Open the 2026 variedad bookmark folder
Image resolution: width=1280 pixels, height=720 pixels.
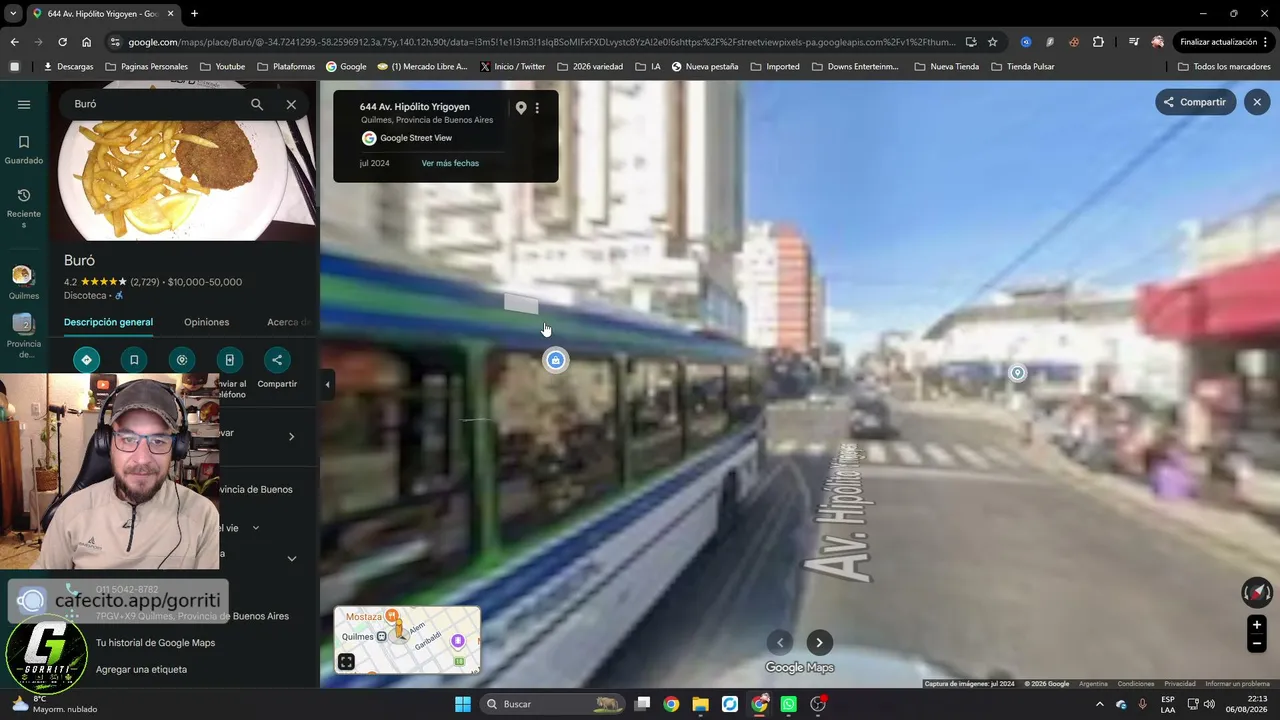(589, 67)
